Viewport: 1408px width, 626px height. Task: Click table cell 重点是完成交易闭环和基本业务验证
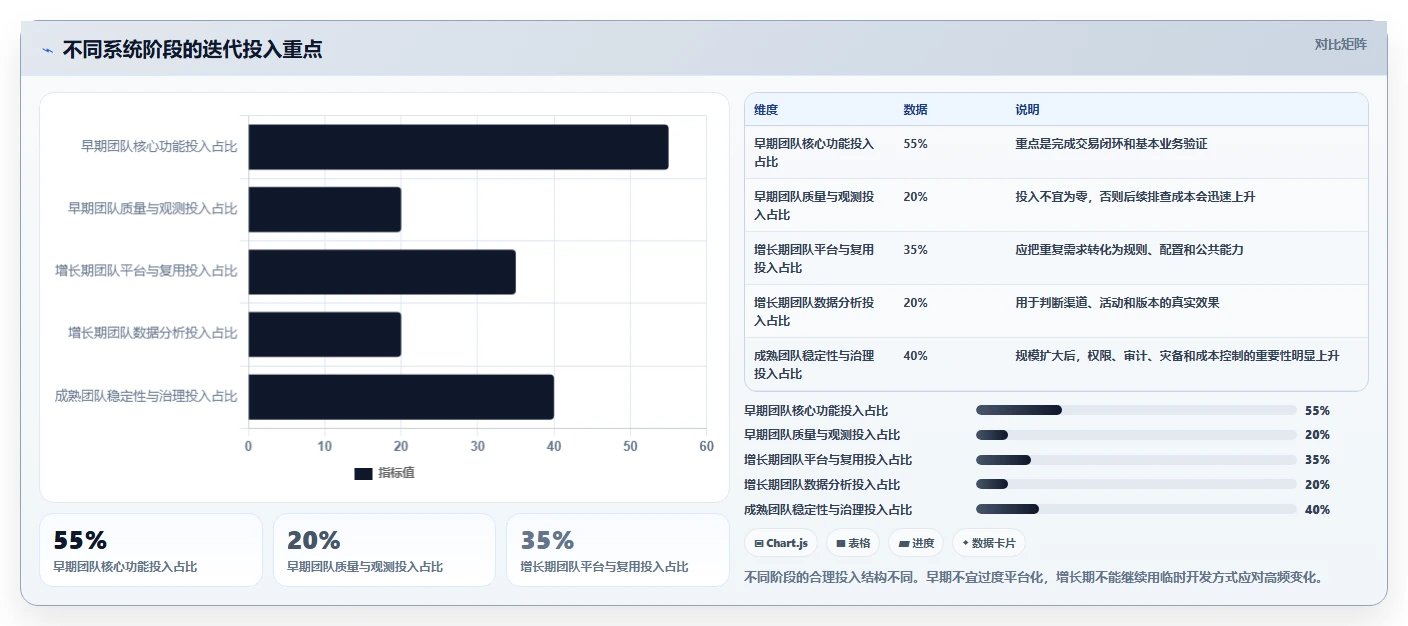(x=1111, y=144)
